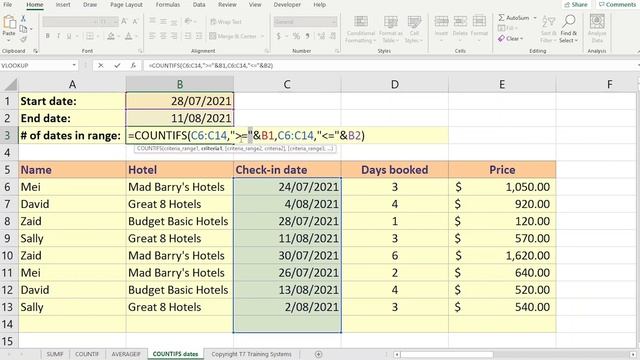640x360 pixels.
Task: Switch to the COUNTIF sheet tab
Action: click(x=87, y=354)
